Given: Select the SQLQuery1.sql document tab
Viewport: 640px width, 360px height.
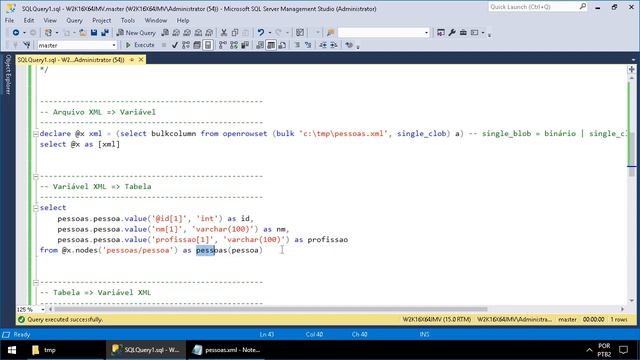Looking at the screenshot, I should point(71,60).
